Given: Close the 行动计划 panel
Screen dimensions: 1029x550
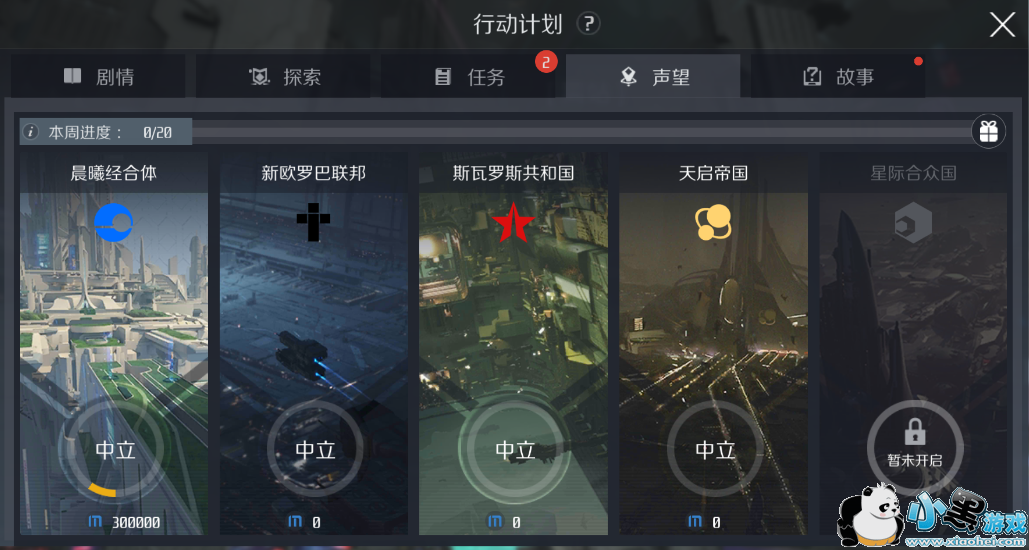Looking at the screenshot, I should pyautogui.click(x=1002, y=25).
